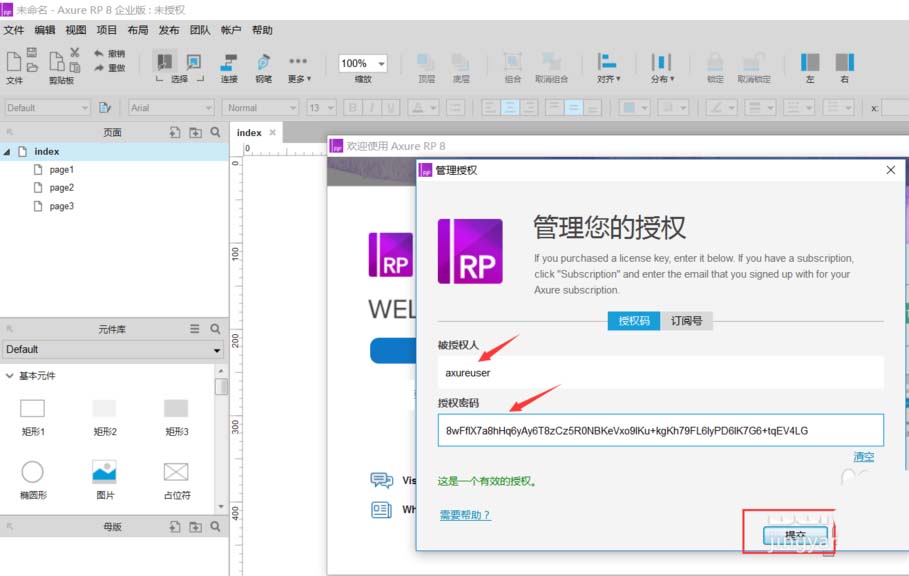Toggle bold text formatting
Viewport: 909px width, 576px height.
[352, 108]
